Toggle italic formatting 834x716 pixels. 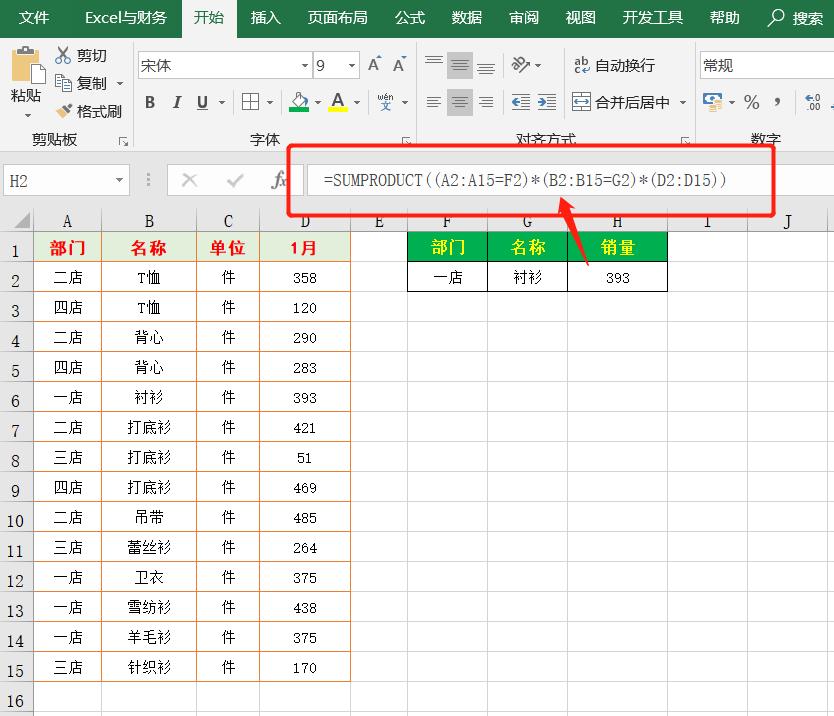pyautogui.click(x=176, y=103)
